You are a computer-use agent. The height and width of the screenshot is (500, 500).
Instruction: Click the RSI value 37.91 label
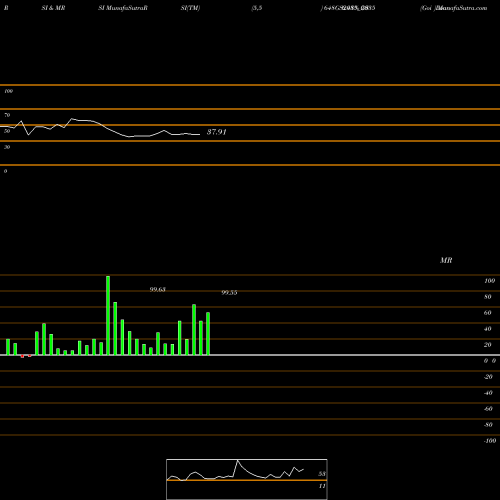point(217,132)
